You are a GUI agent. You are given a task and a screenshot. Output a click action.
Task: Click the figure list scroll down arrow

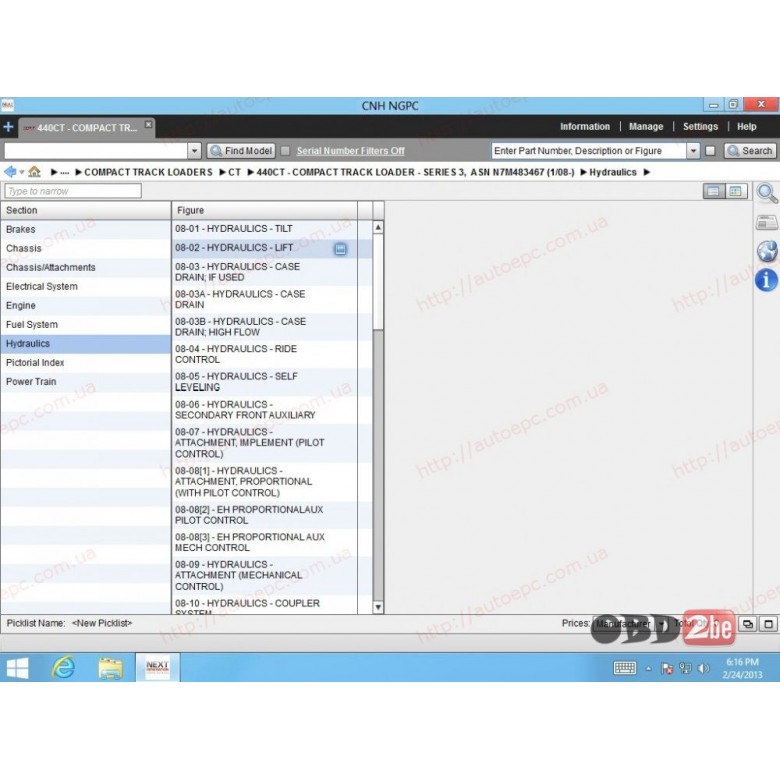[x=378, y=607]
